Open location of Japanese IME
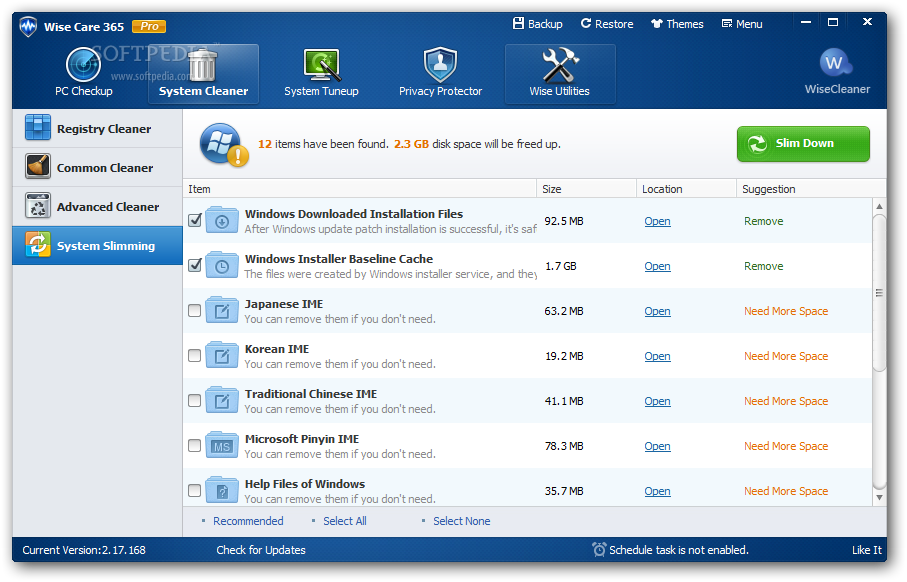 point(657,311)
